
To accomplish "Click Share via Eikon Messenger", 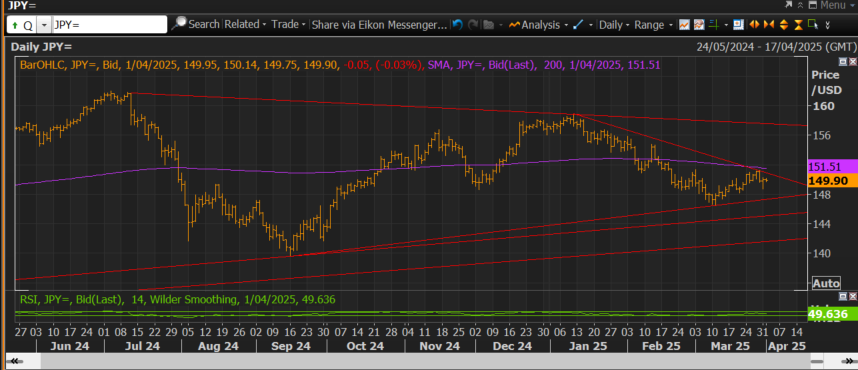I will point(380,25).
